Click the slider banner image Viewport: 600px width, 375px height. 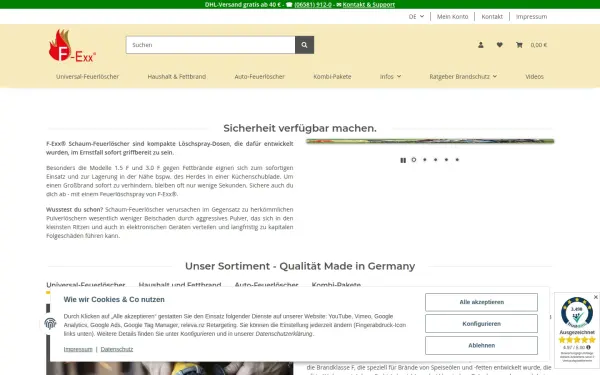tap(430, 141)
